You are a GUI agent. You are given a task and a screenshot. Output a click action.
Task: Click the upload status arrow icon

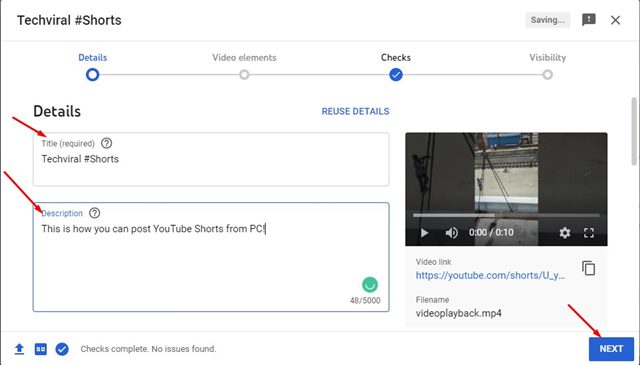(19, 349)
